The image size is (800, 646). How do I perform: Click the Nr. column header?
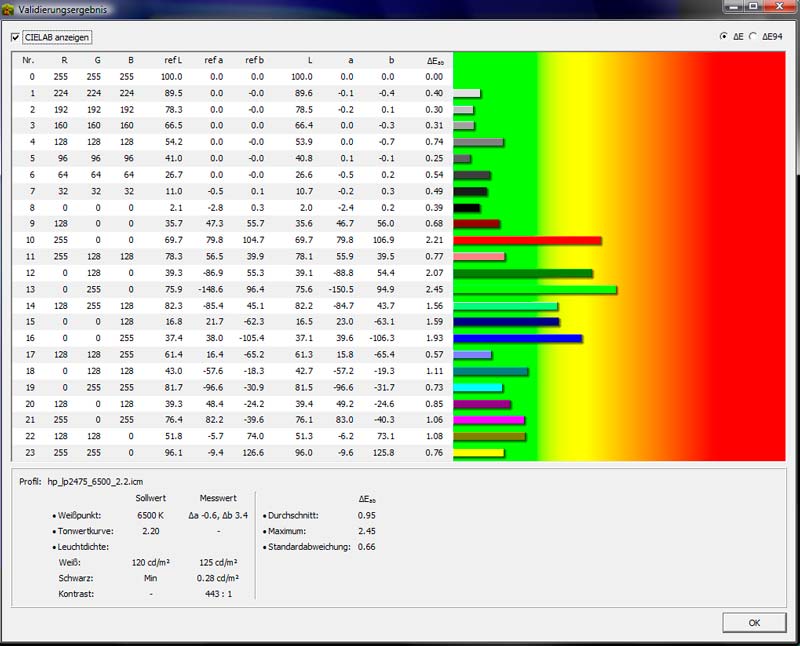coord(28,60)
